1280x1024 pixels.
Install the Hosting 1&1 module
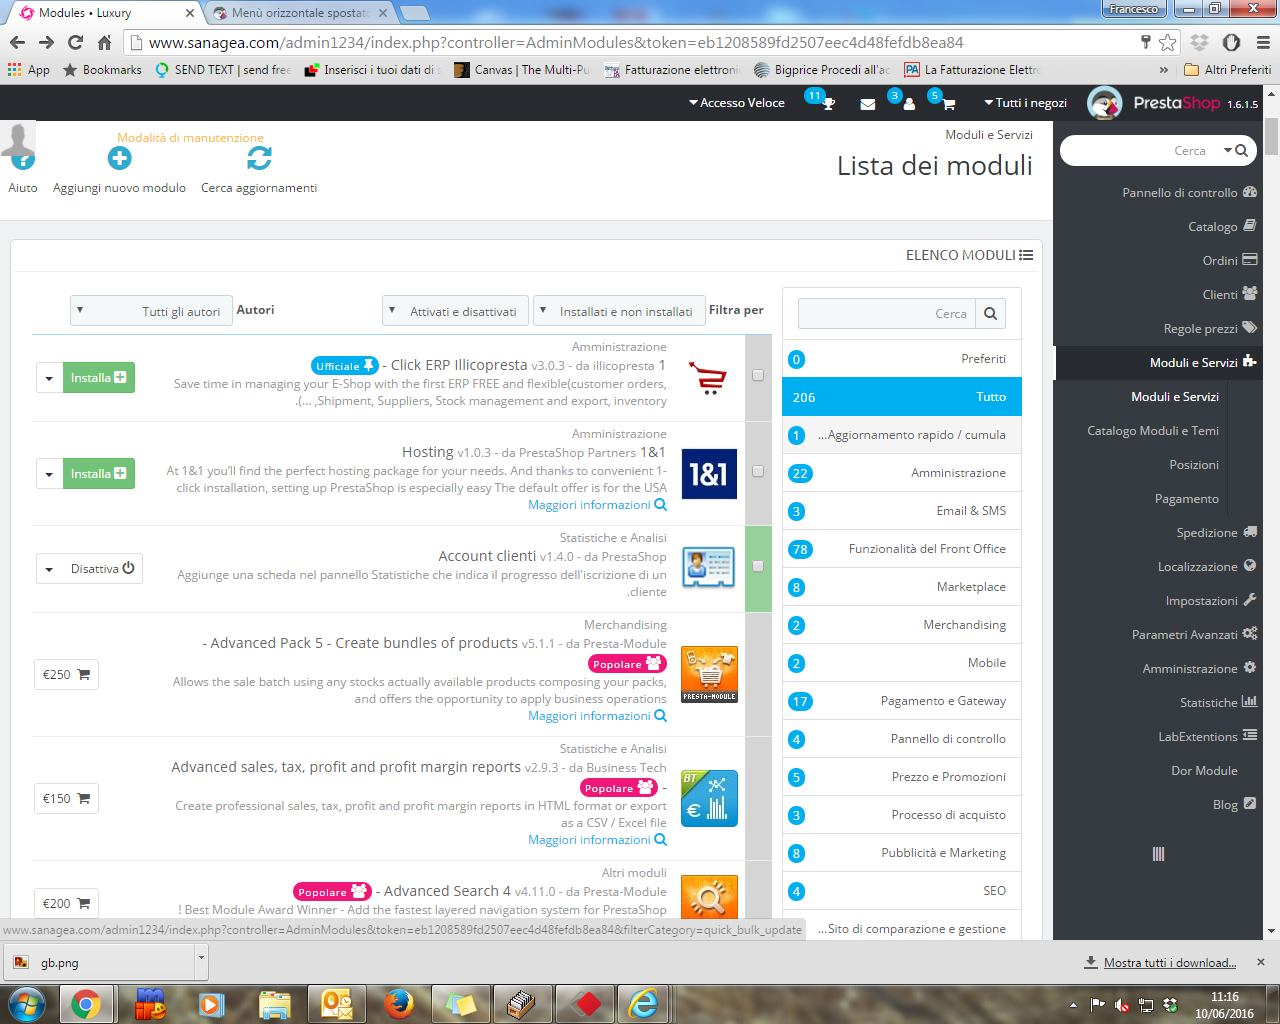[98, 474]
